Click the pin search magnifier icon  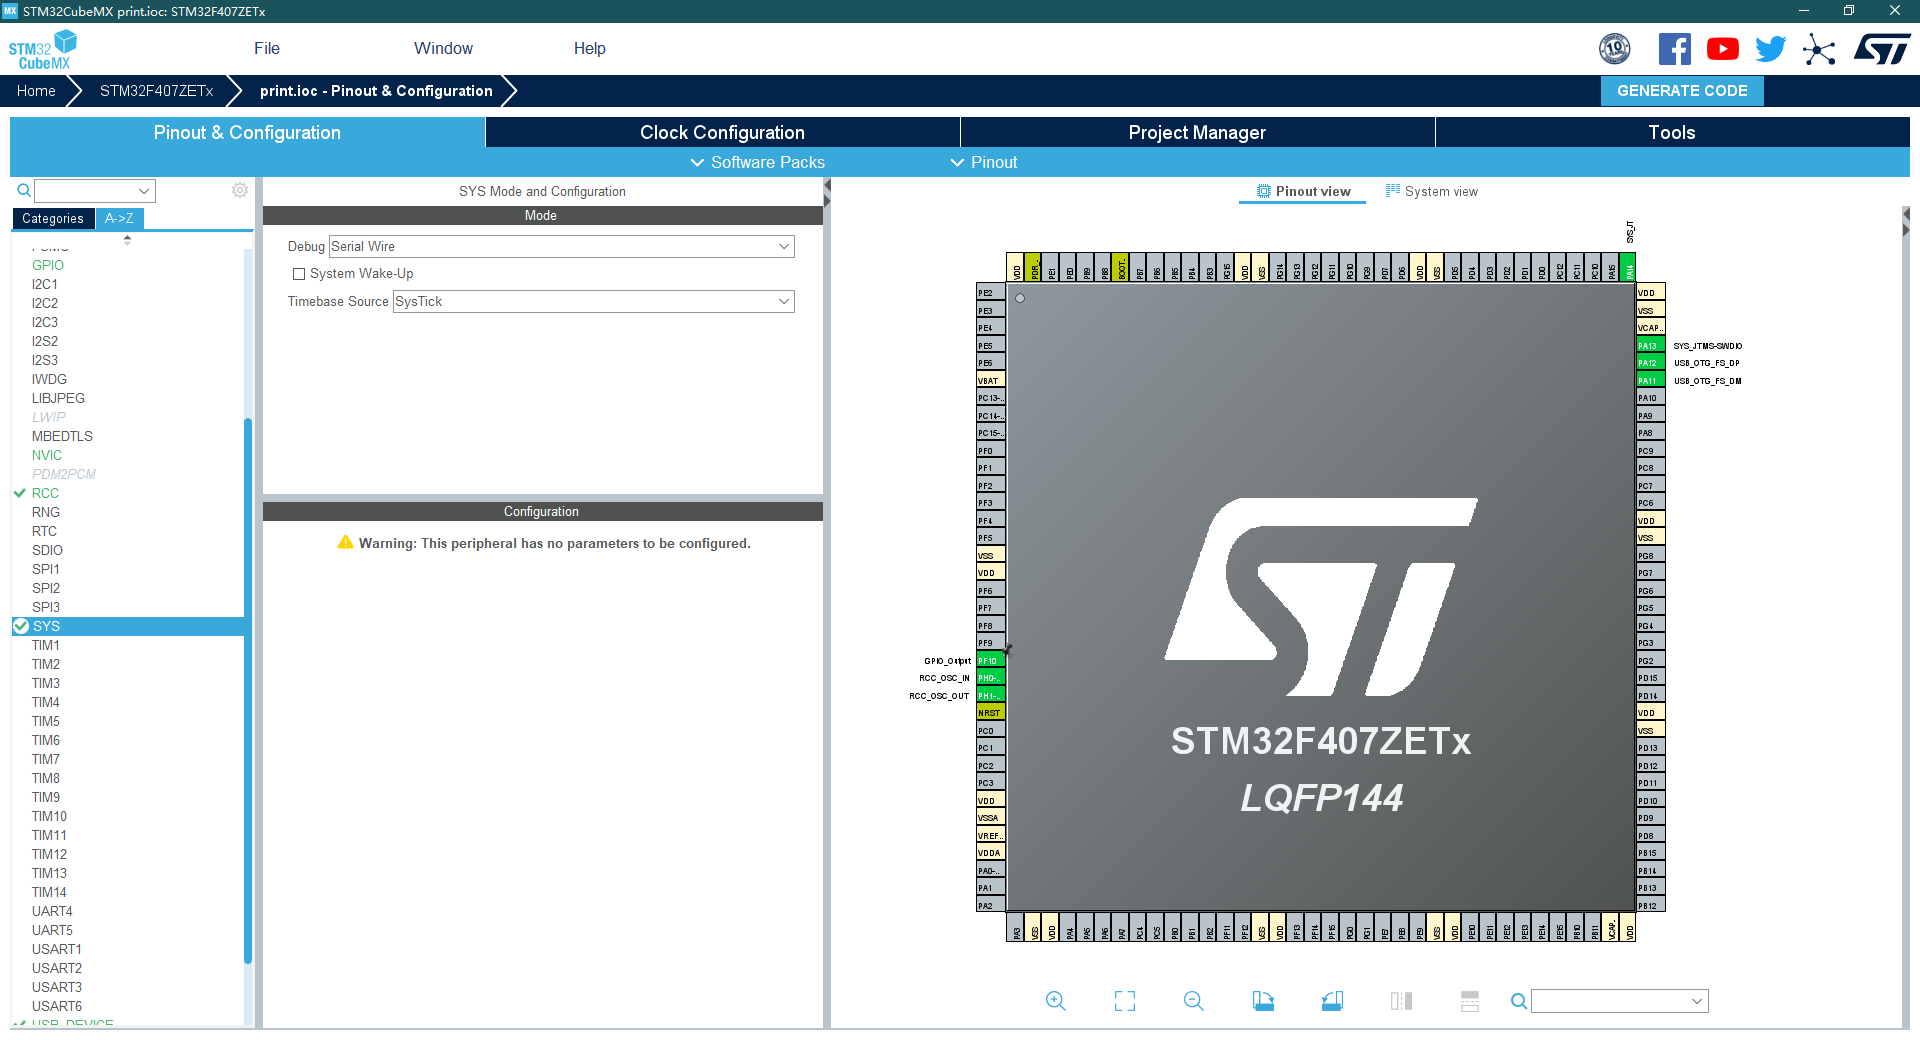click(1518, 1001)
